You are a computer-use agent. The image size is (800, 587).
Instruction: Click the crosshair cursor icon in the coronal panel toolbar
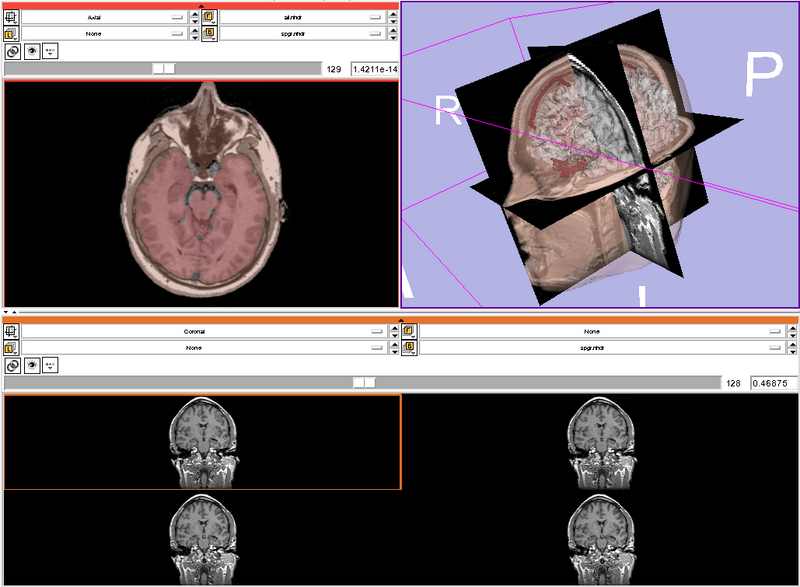[48, 362]
